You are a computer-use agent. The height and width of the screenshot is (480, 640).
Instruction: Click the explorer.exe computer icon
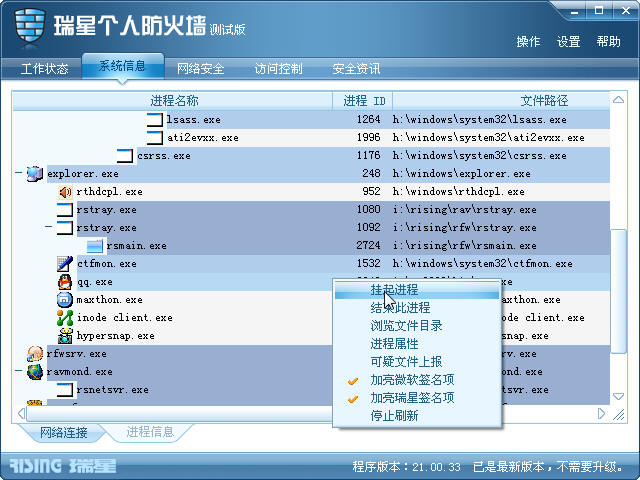coord(35,173)
